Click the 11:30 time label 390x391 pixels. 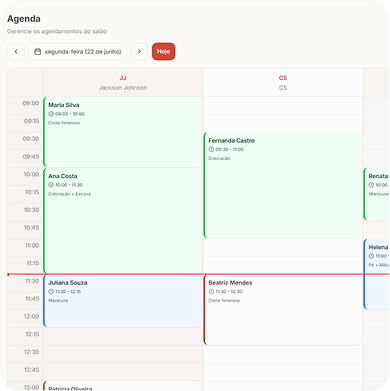pos(32,281)
